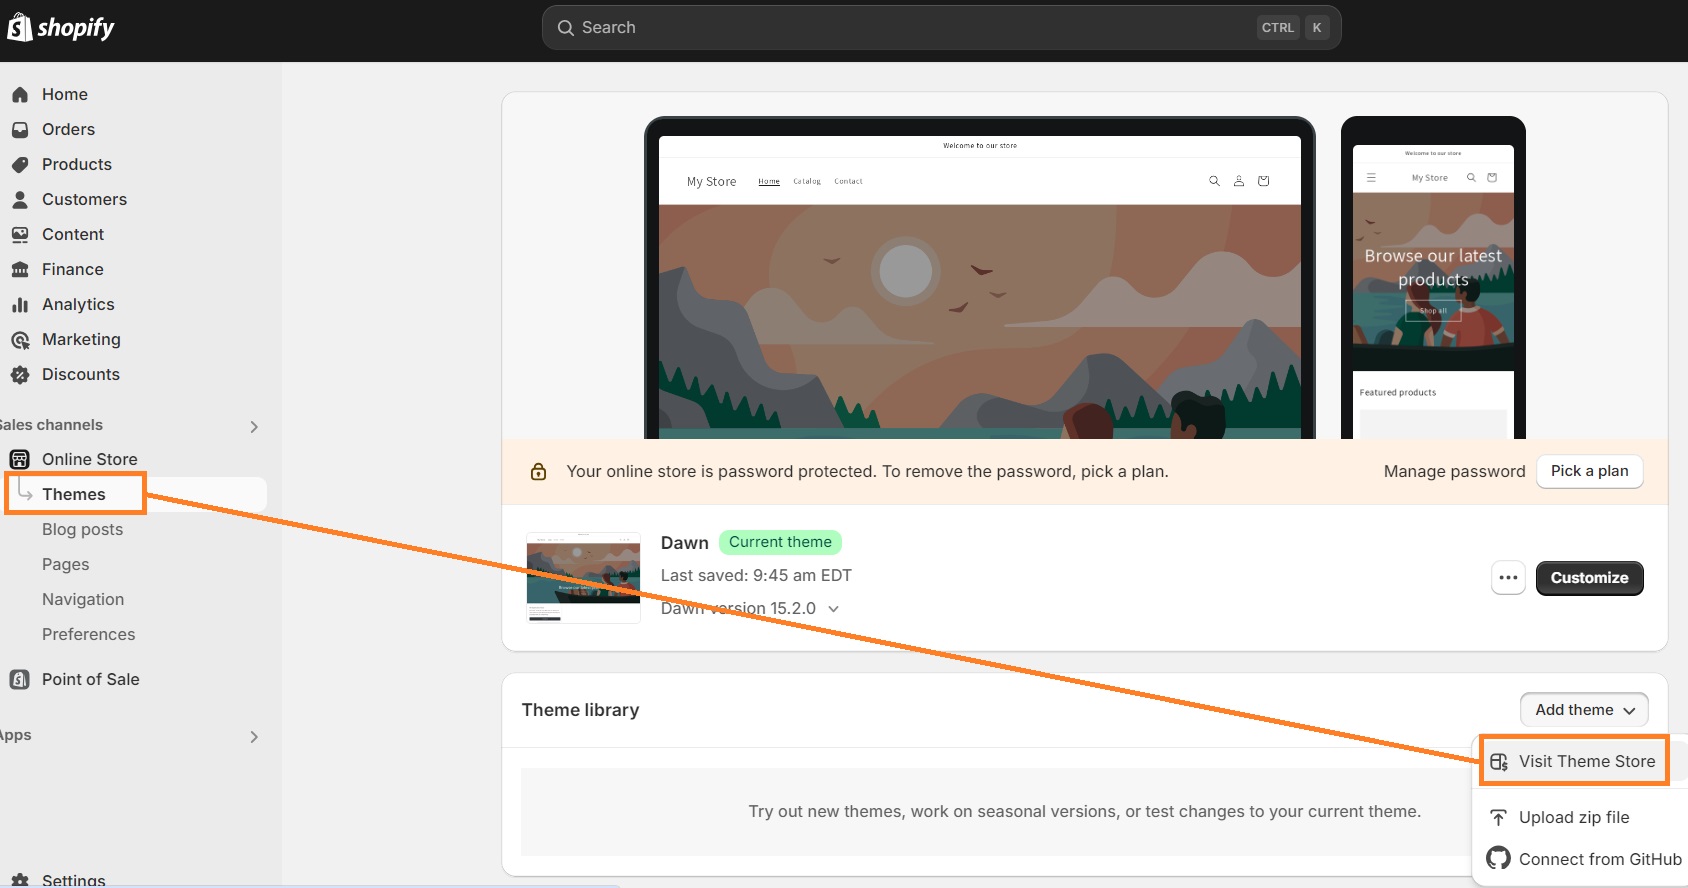Click the Settings gear icon
Viewport: 1688px width, 888px height.
click(x=20, y=880)
